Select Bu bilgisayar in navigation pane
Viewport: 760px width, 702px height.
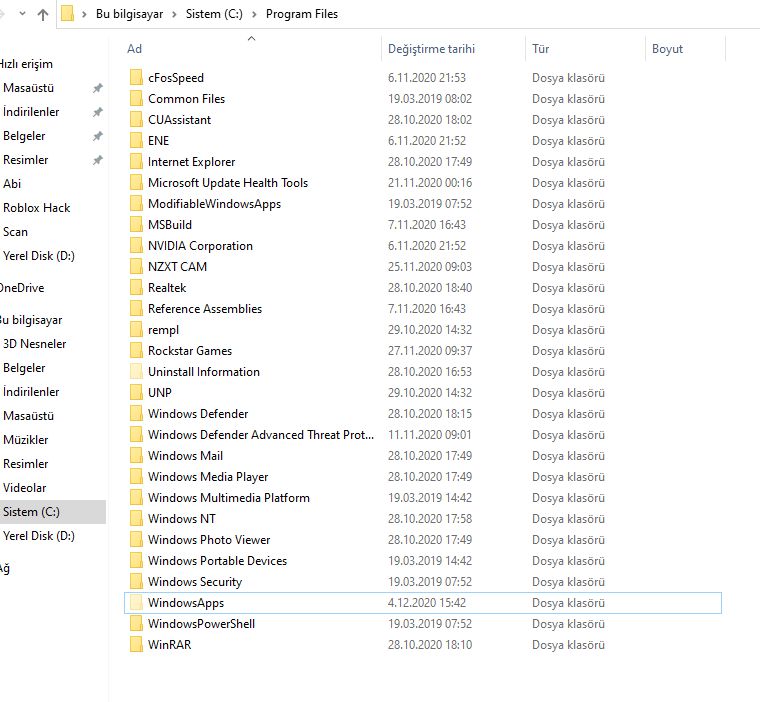coord(31,320)
